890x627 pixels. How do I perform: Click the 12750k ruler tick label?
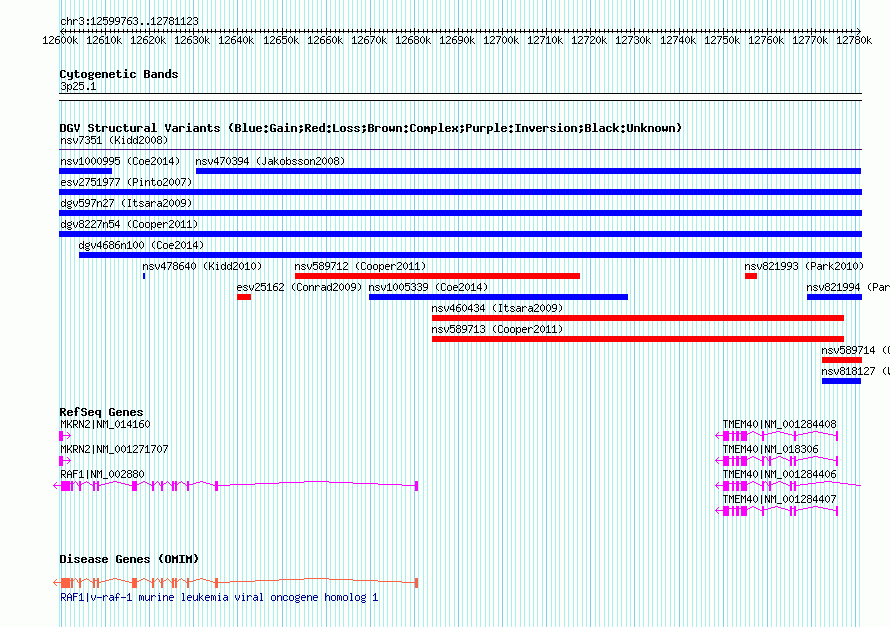click(721, 40)
